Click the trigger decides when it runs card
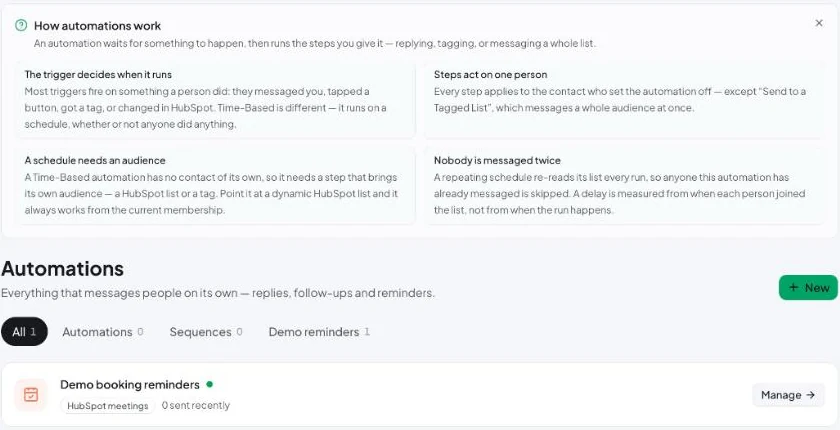This screenshot has height=430, width=840. point(215,100)
